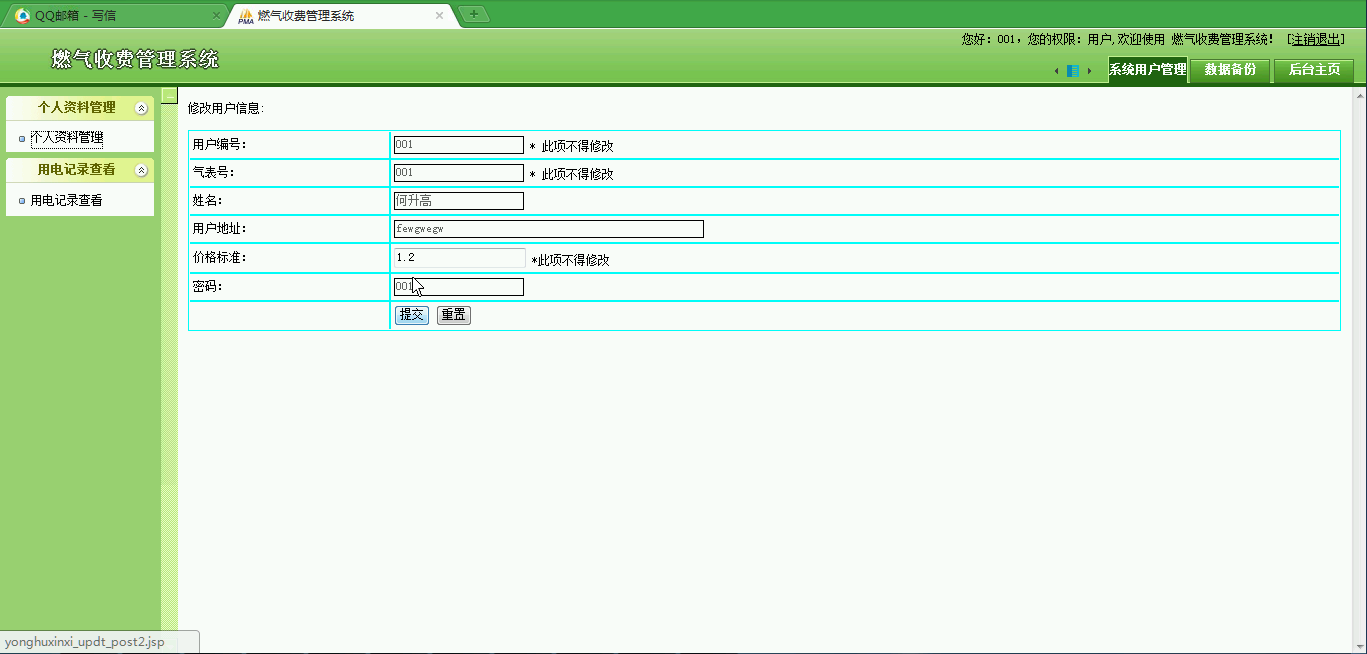The image size is (1367, 654).
Task: Click the 个人资料管理 sidebar section header
Action: [x=80, y=108]
